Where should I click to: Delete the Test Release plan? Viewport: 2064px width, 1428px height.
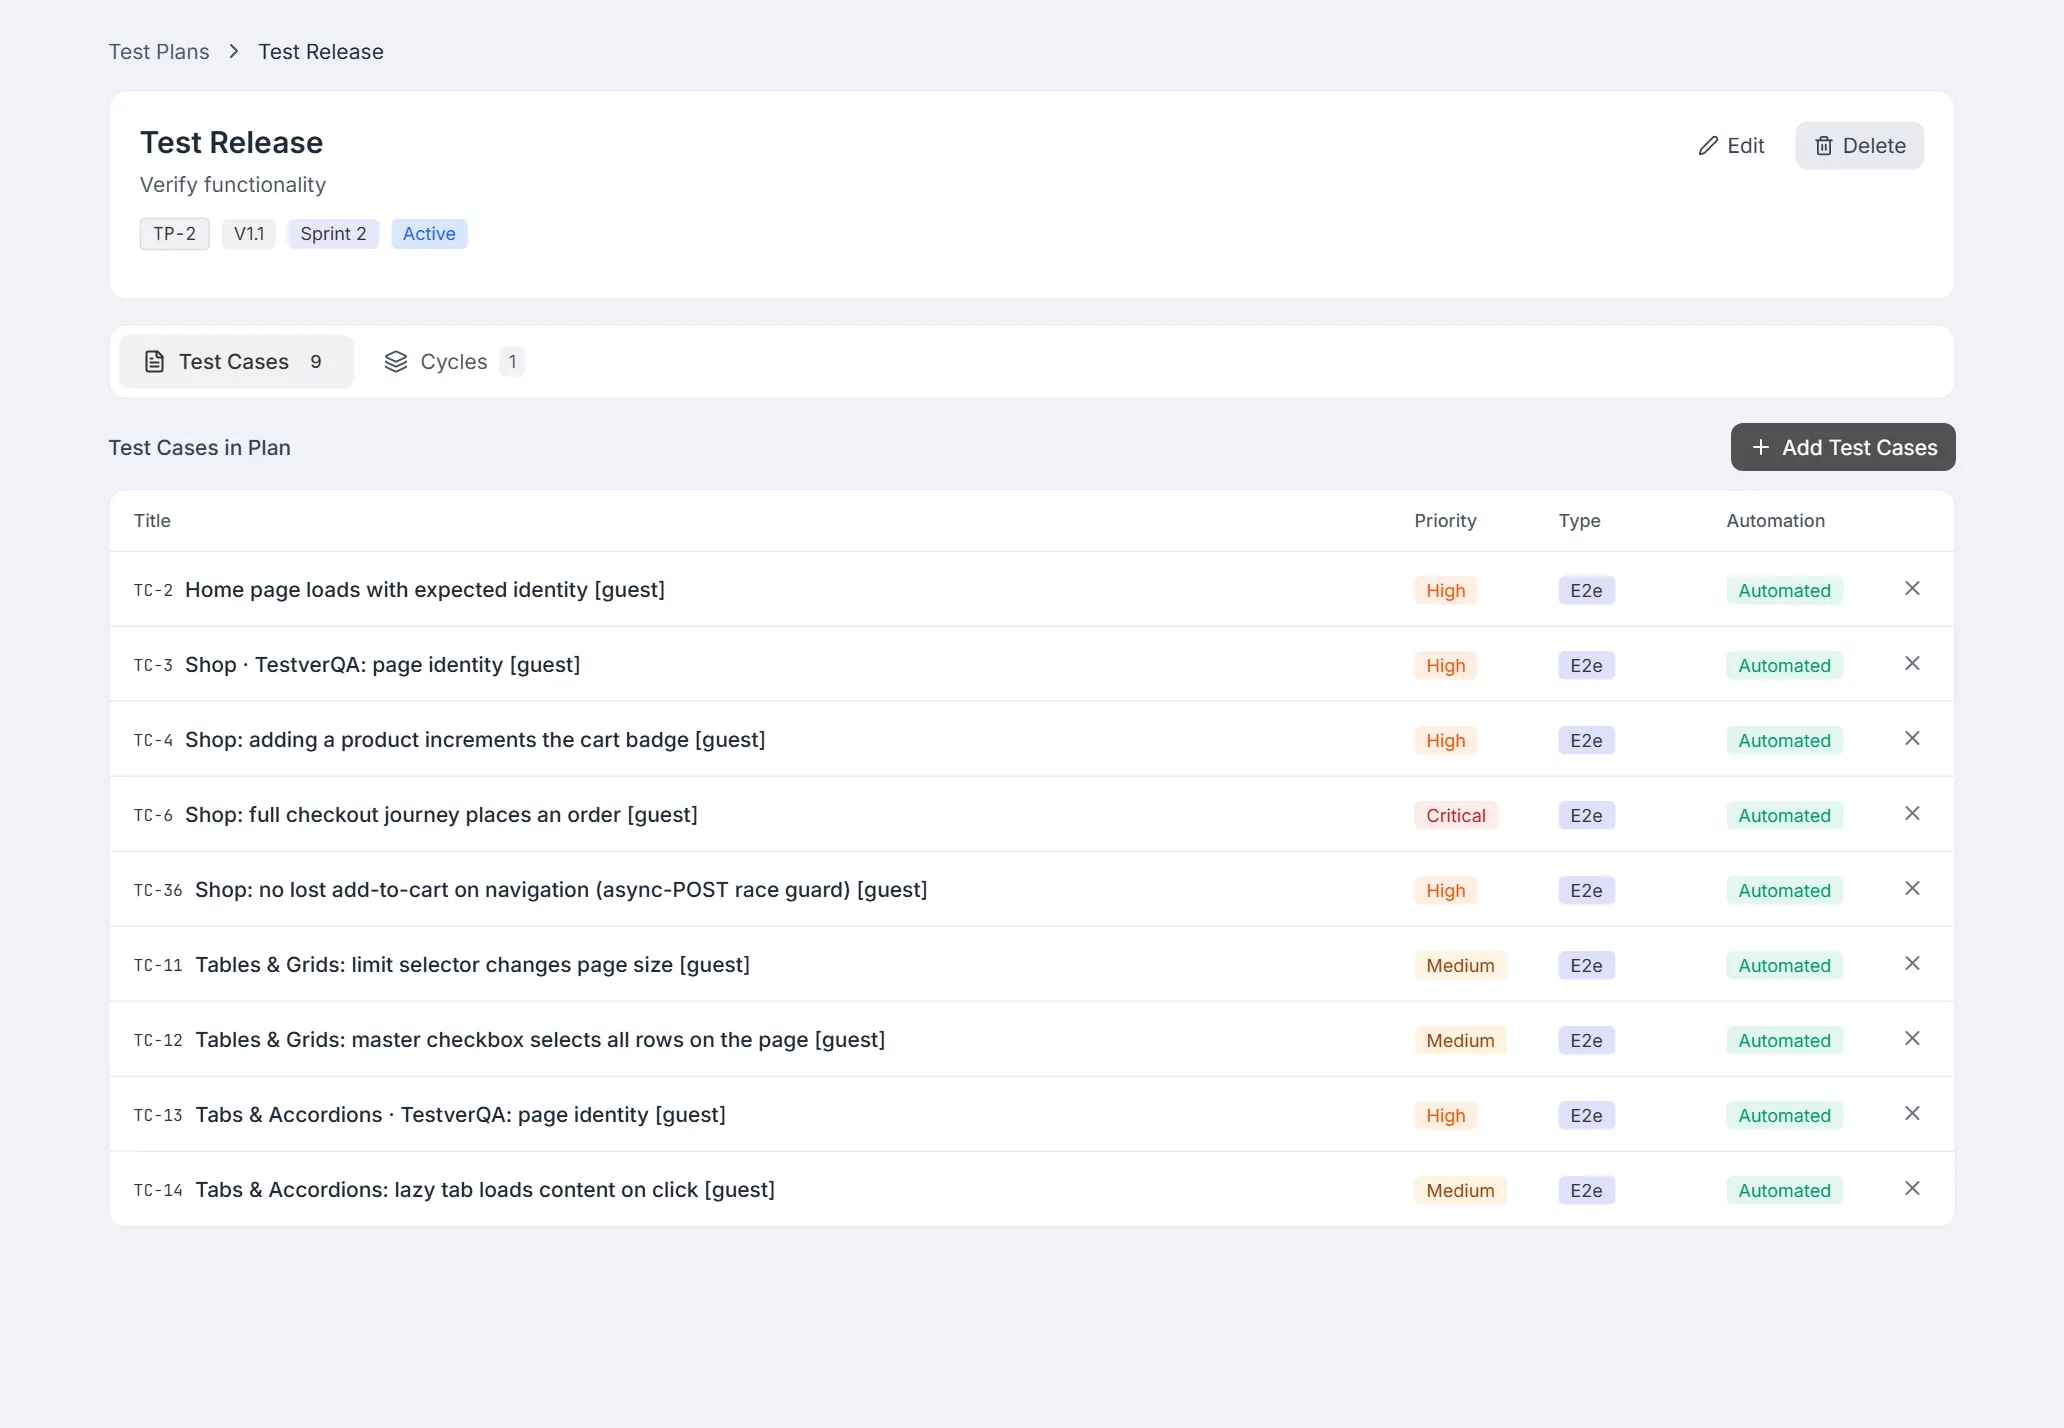click(1860, 146)
